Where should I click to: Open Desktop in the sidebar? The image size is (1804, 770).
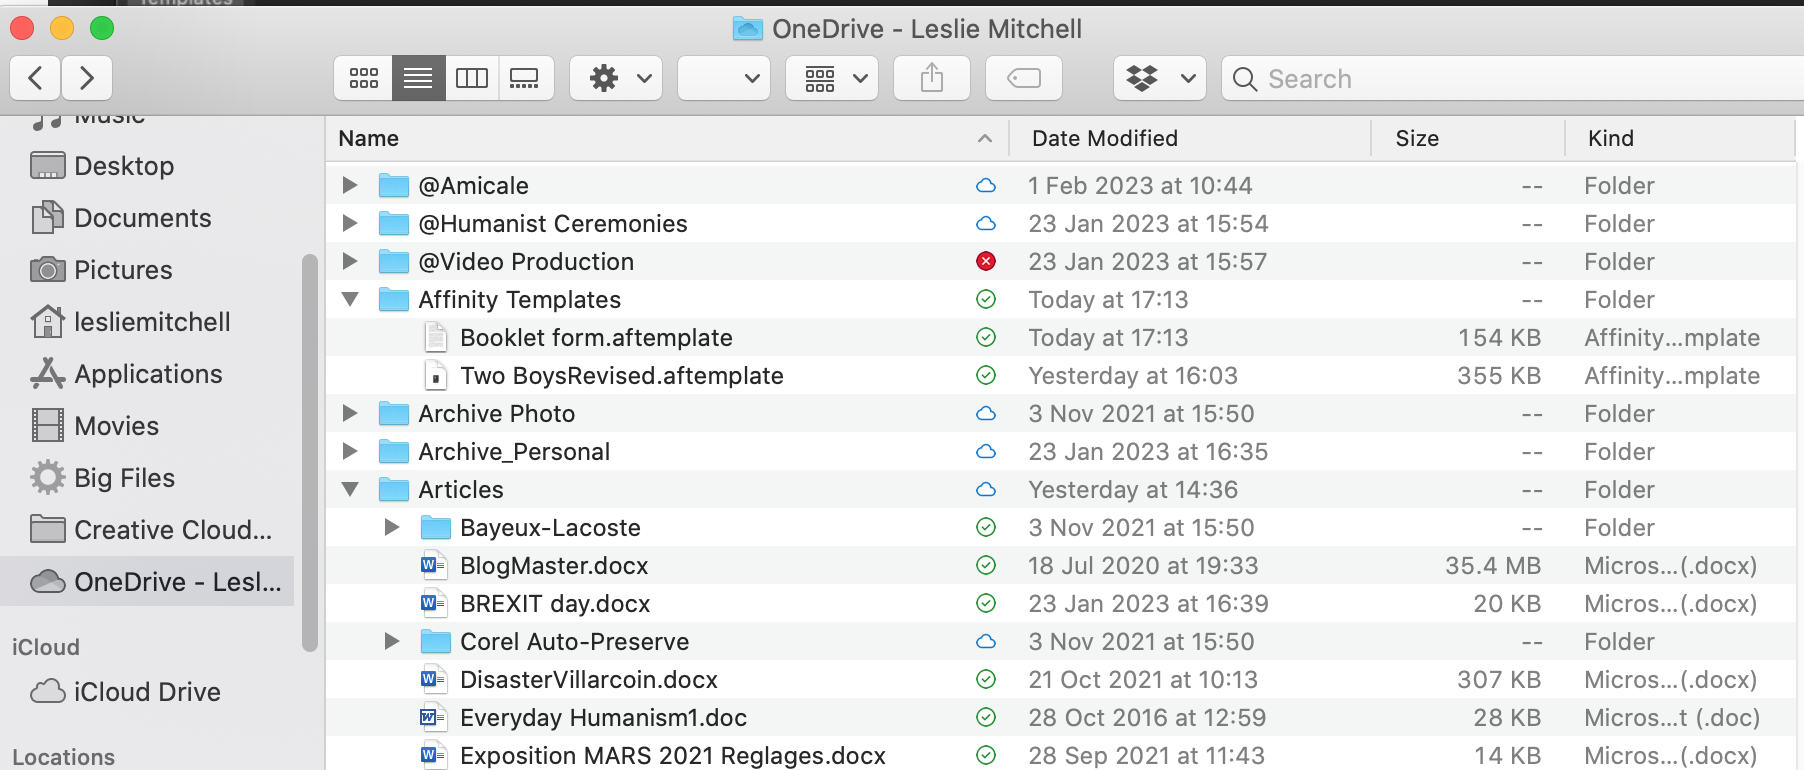click(x=124, y=166)
